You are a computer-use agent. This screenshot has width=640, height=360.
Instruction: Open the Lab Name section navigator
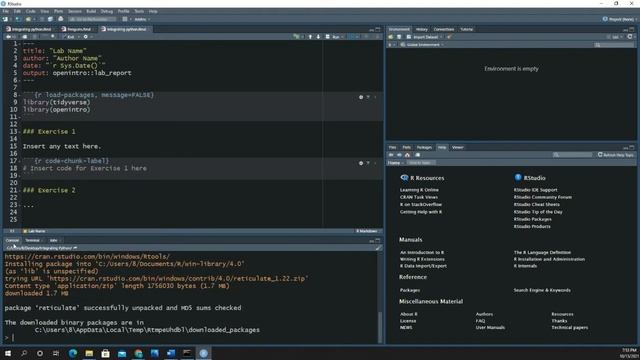34,231
